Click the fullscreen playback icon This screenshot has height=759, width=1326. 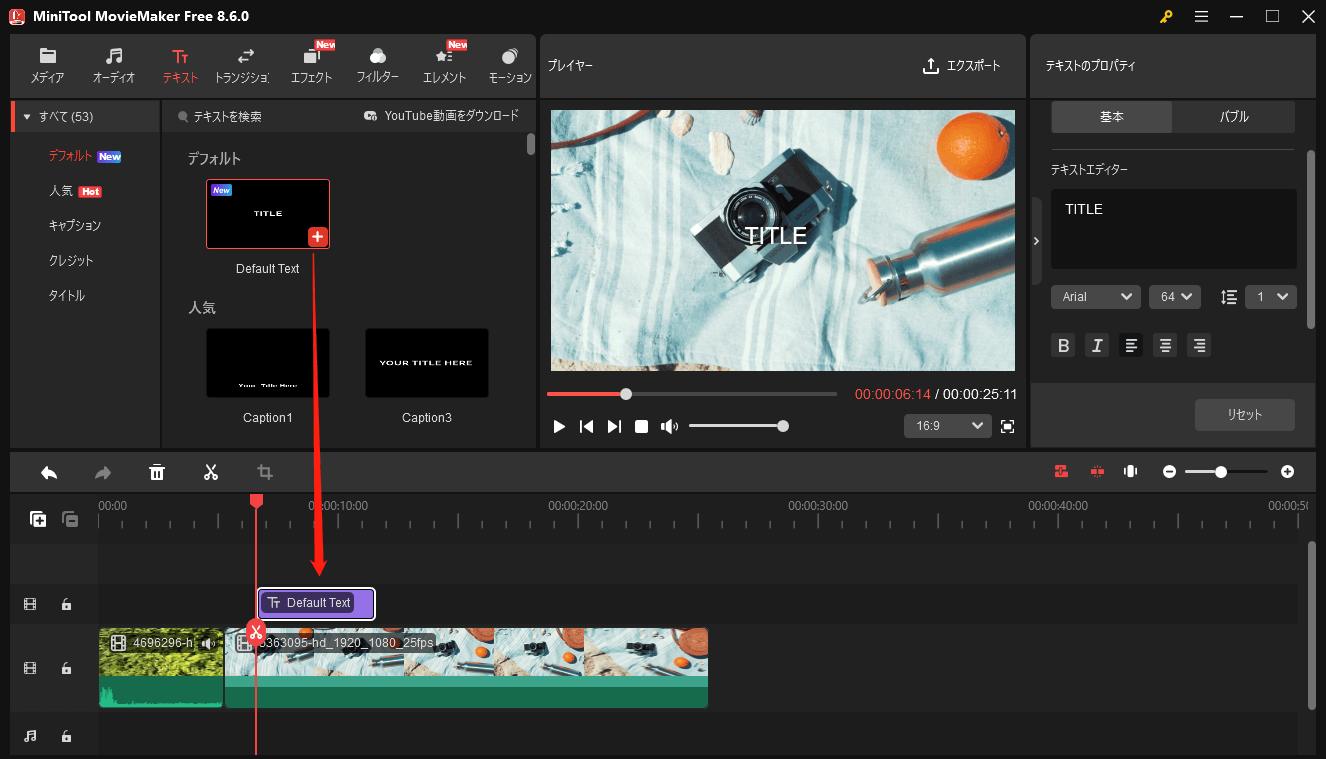(x=1007, y=425)
